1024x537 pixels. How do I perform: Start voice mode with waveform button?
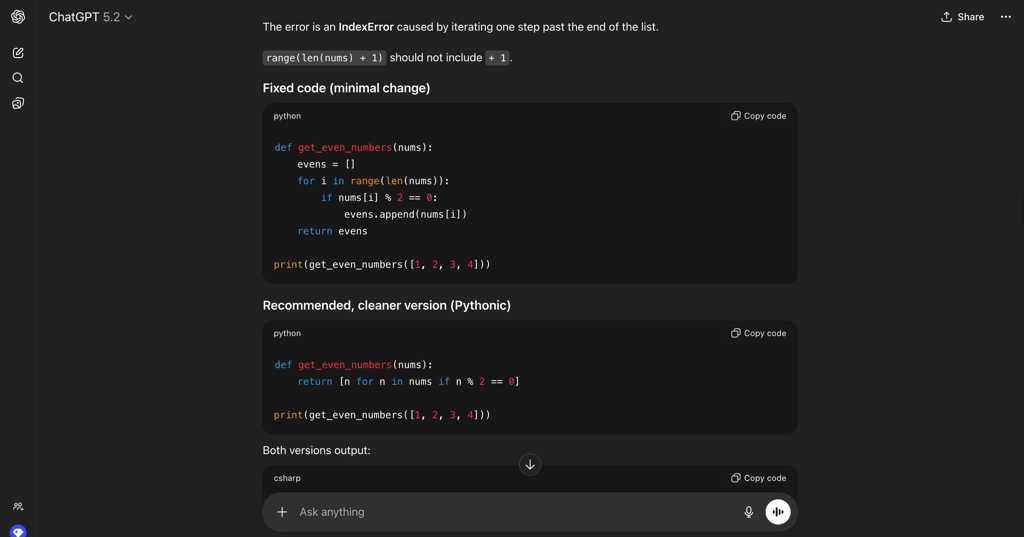778,512
